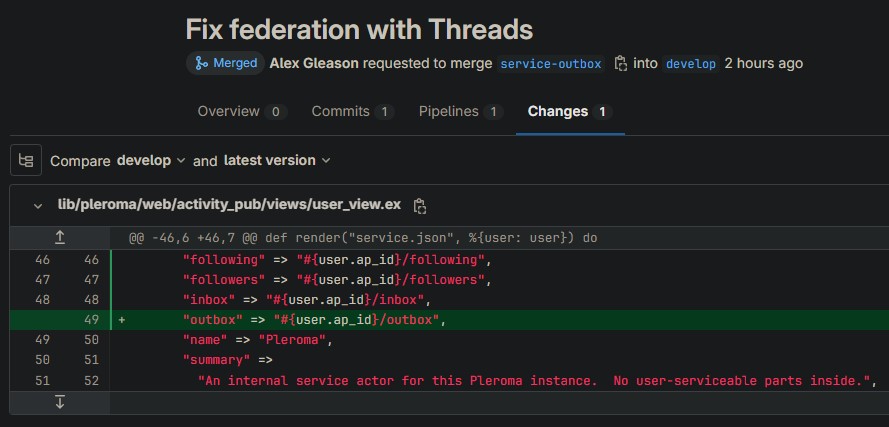Open the service-outbox branch link
The image size is (889, 427).
pos(551,64)
